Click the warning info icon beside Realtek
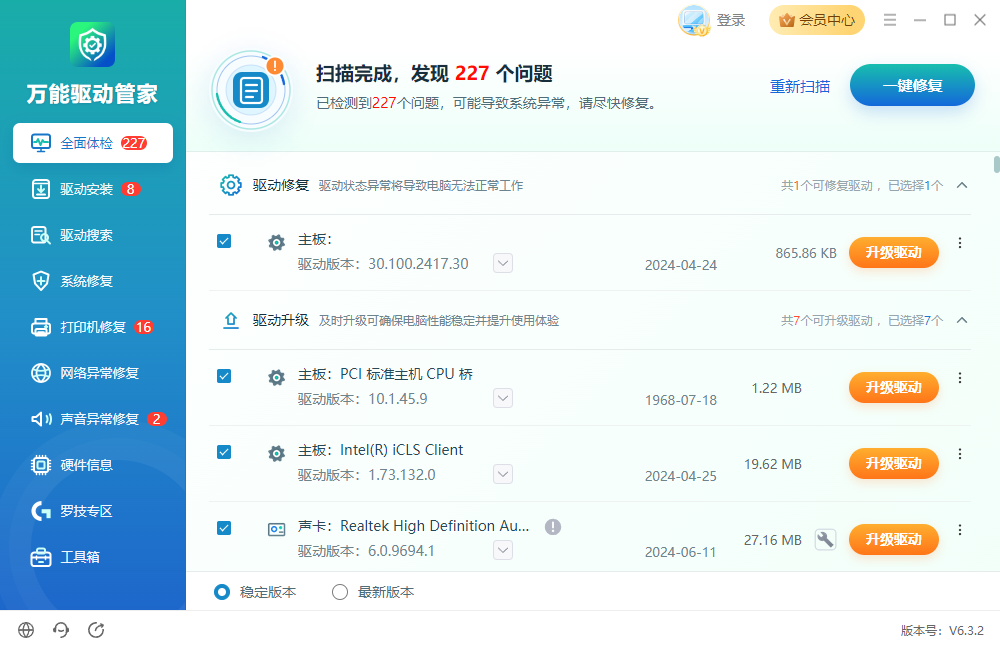This screenshot has width=1000, height=650. [553, 527]
